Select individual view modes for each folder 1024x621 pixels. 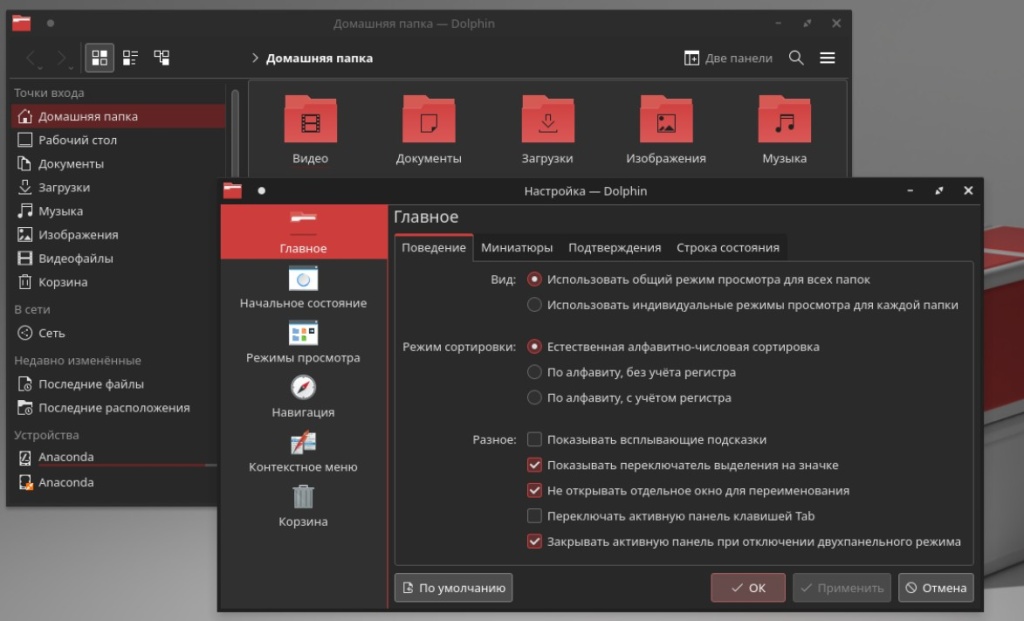pos(535,305)
